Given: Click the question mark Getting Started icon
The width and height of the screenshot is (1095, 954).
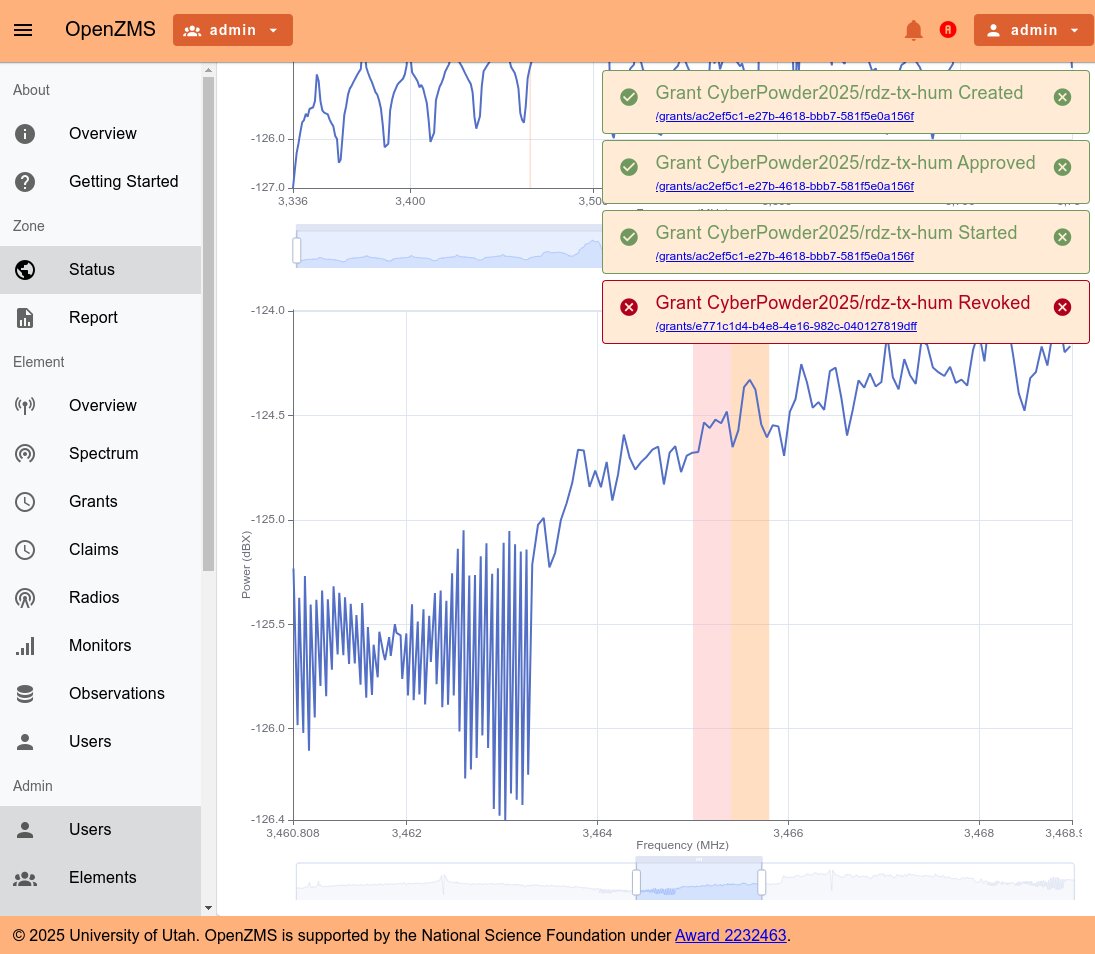Looking at the screenshot, I should point(25,182).
